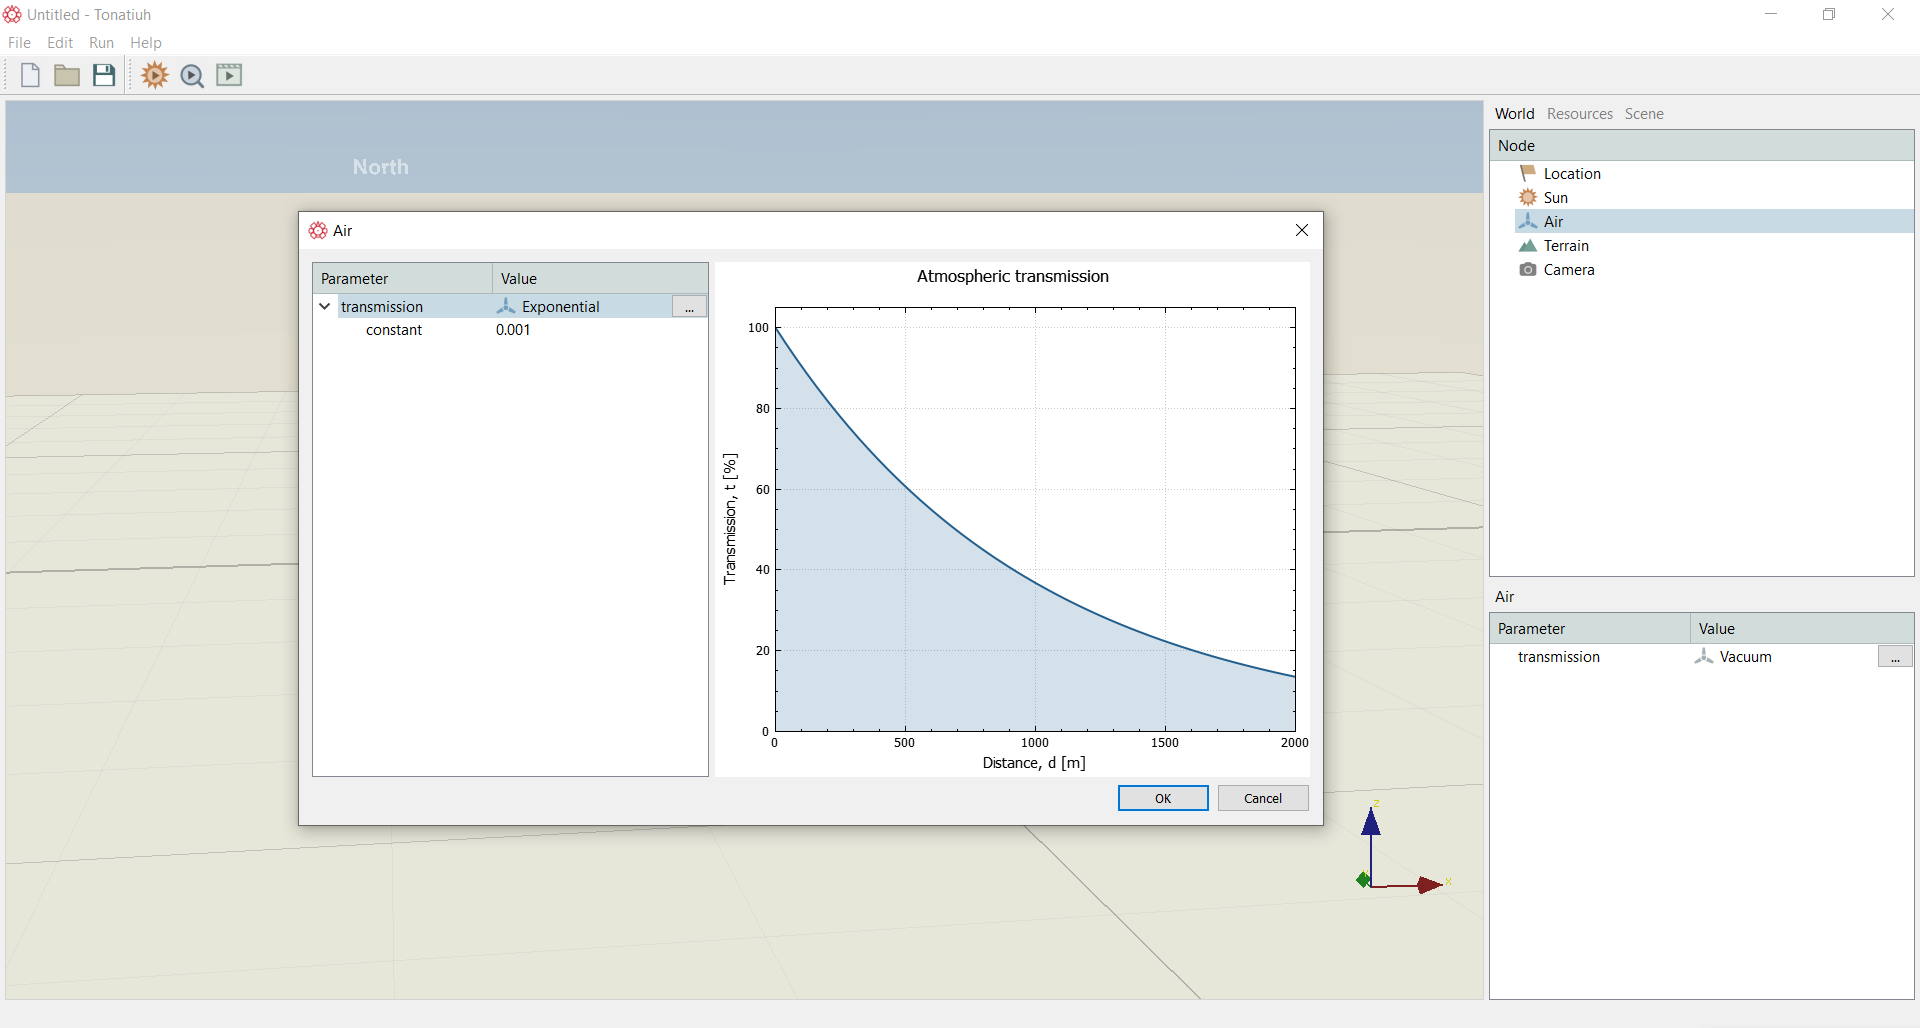Open a file with the folder icon
Image resolution: width=1920 pixels, height=1028 pixels.
point(67,75)
